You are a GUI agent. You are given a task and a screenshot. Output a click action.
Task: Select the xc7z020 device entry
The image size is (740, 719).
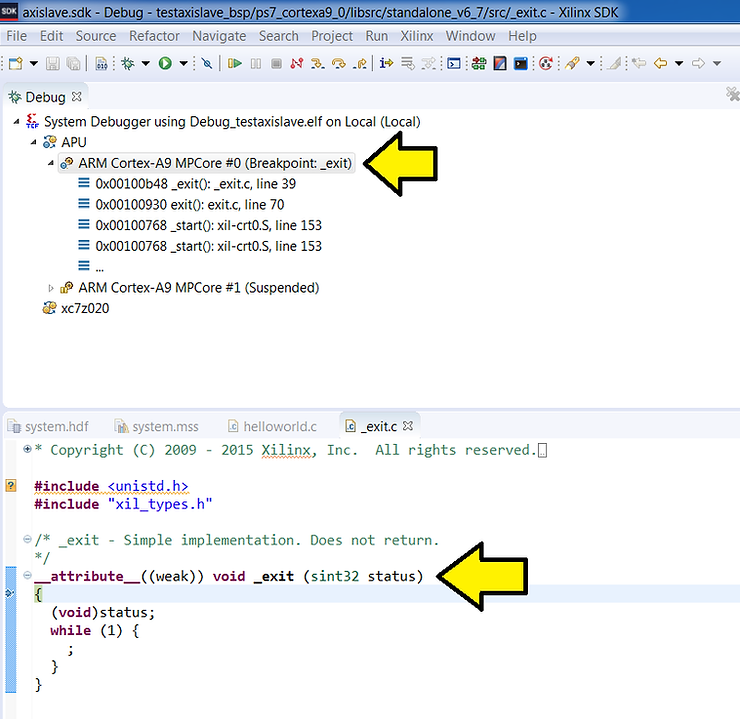tap(85, 309)
